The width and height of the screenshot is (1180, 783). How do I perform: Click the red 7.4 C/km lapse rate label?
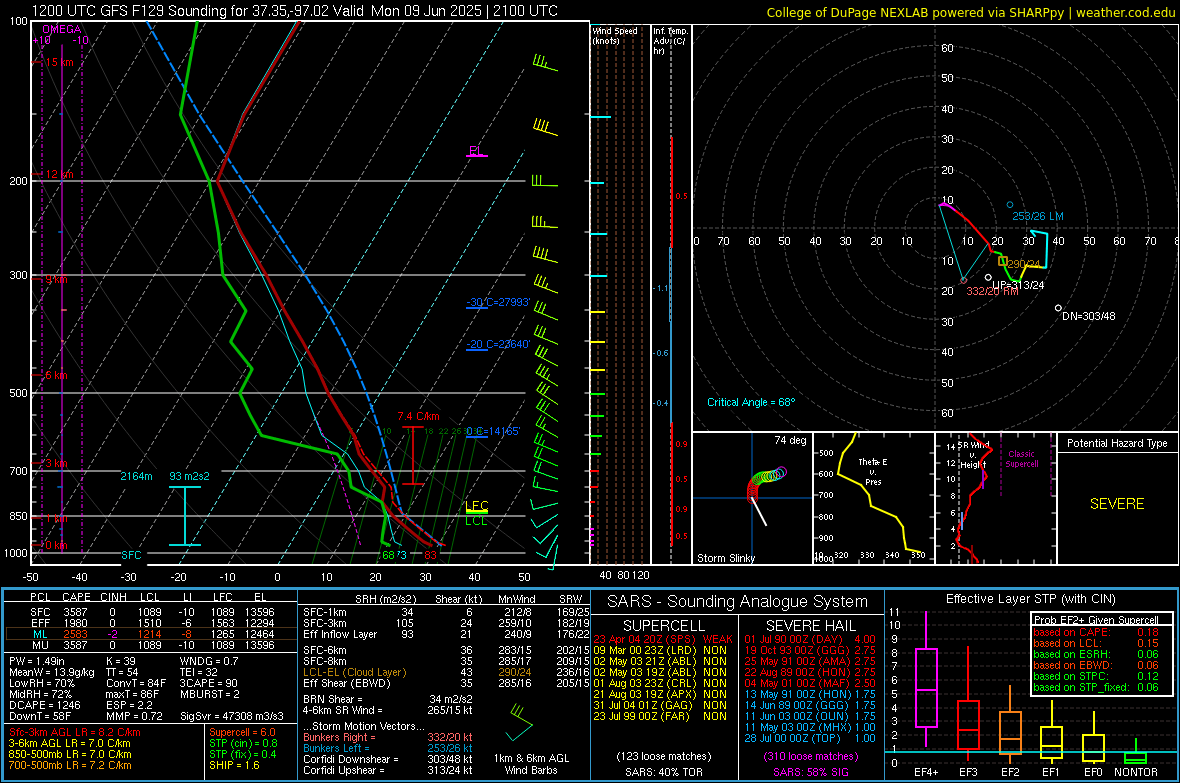(418, 416)
